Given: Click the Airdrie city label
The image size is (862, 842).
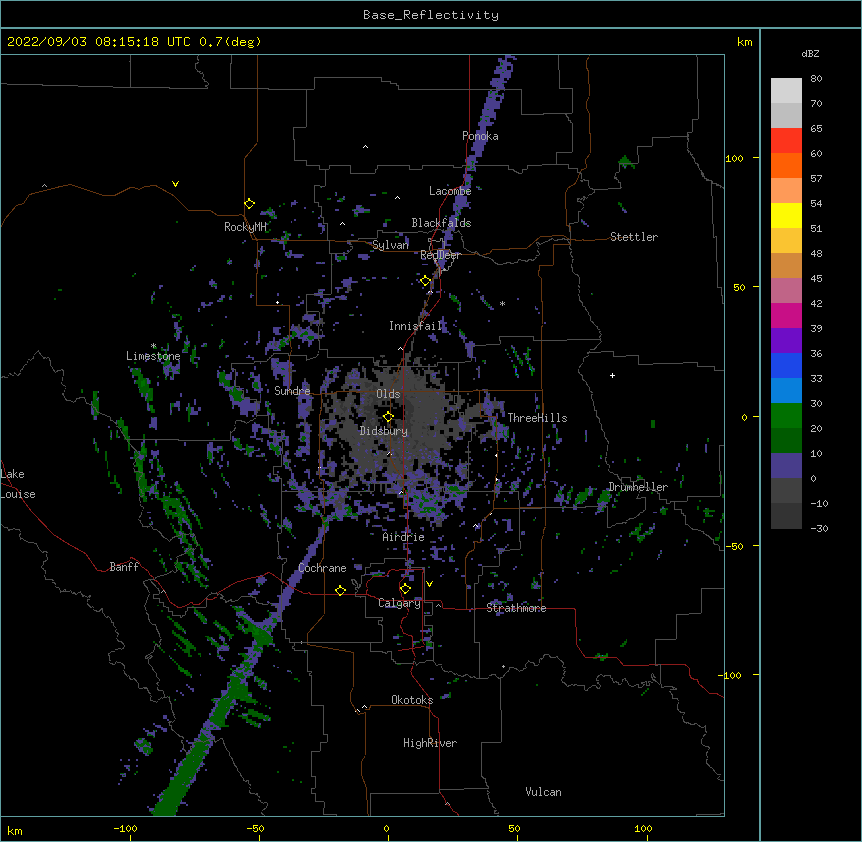Looking at the screenshot, I should 404,537.
